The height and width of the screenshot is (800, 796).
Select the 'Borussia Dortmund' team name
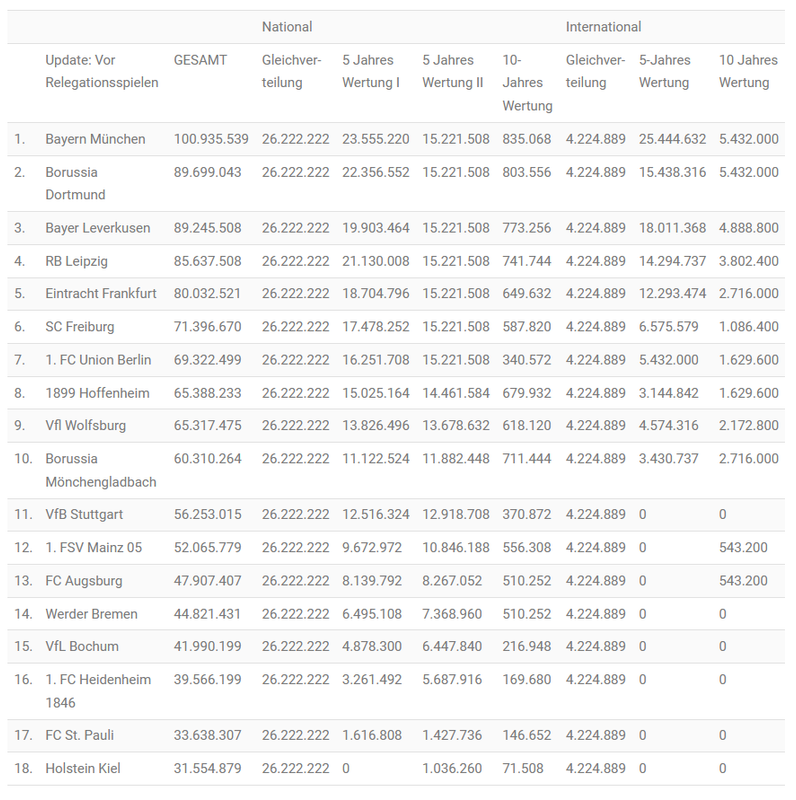pos(76,184)
